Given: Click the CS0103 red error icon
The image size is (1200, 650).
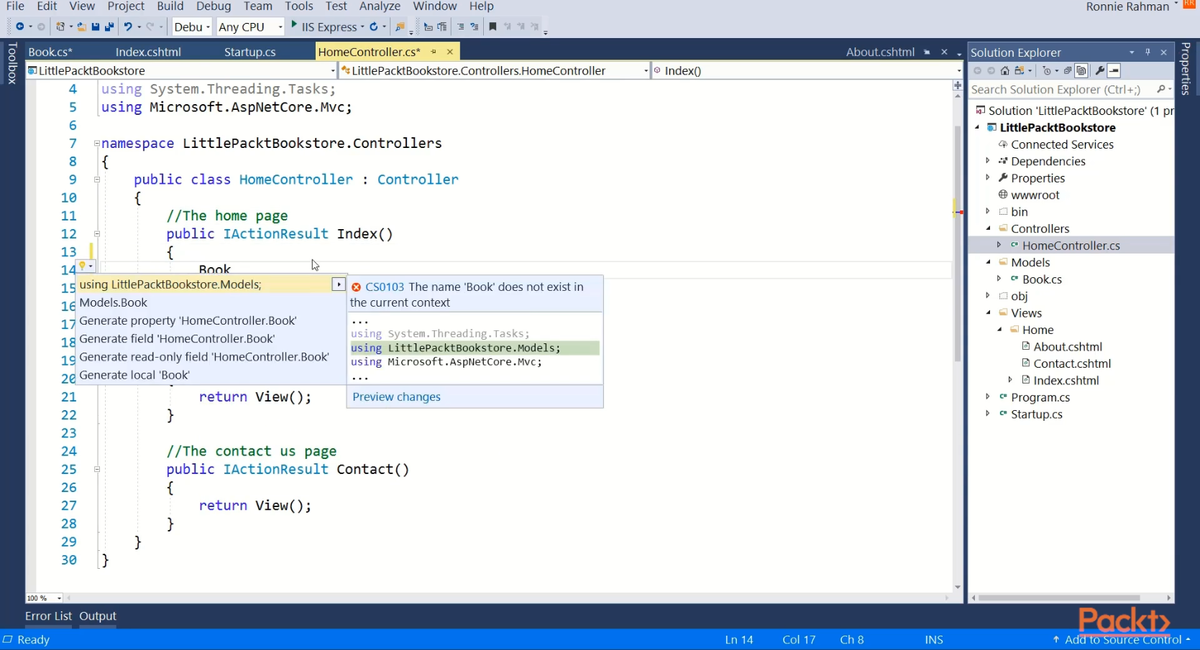Looking at the screenshot, I should [356, 287].
